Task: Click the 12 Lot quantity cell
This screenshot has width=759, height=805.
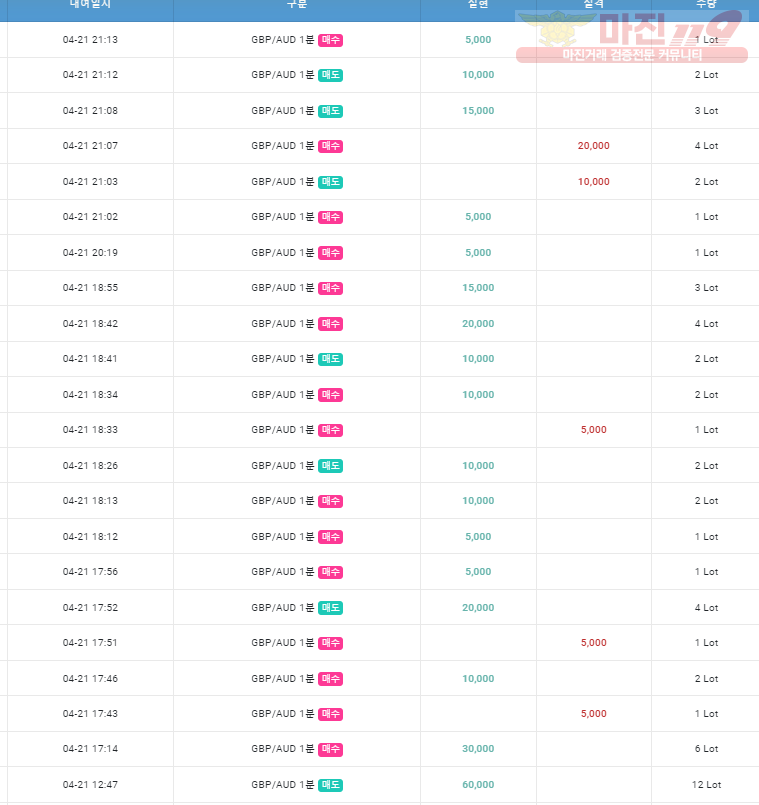Action: pyautogui.click(x=706, y=784)
